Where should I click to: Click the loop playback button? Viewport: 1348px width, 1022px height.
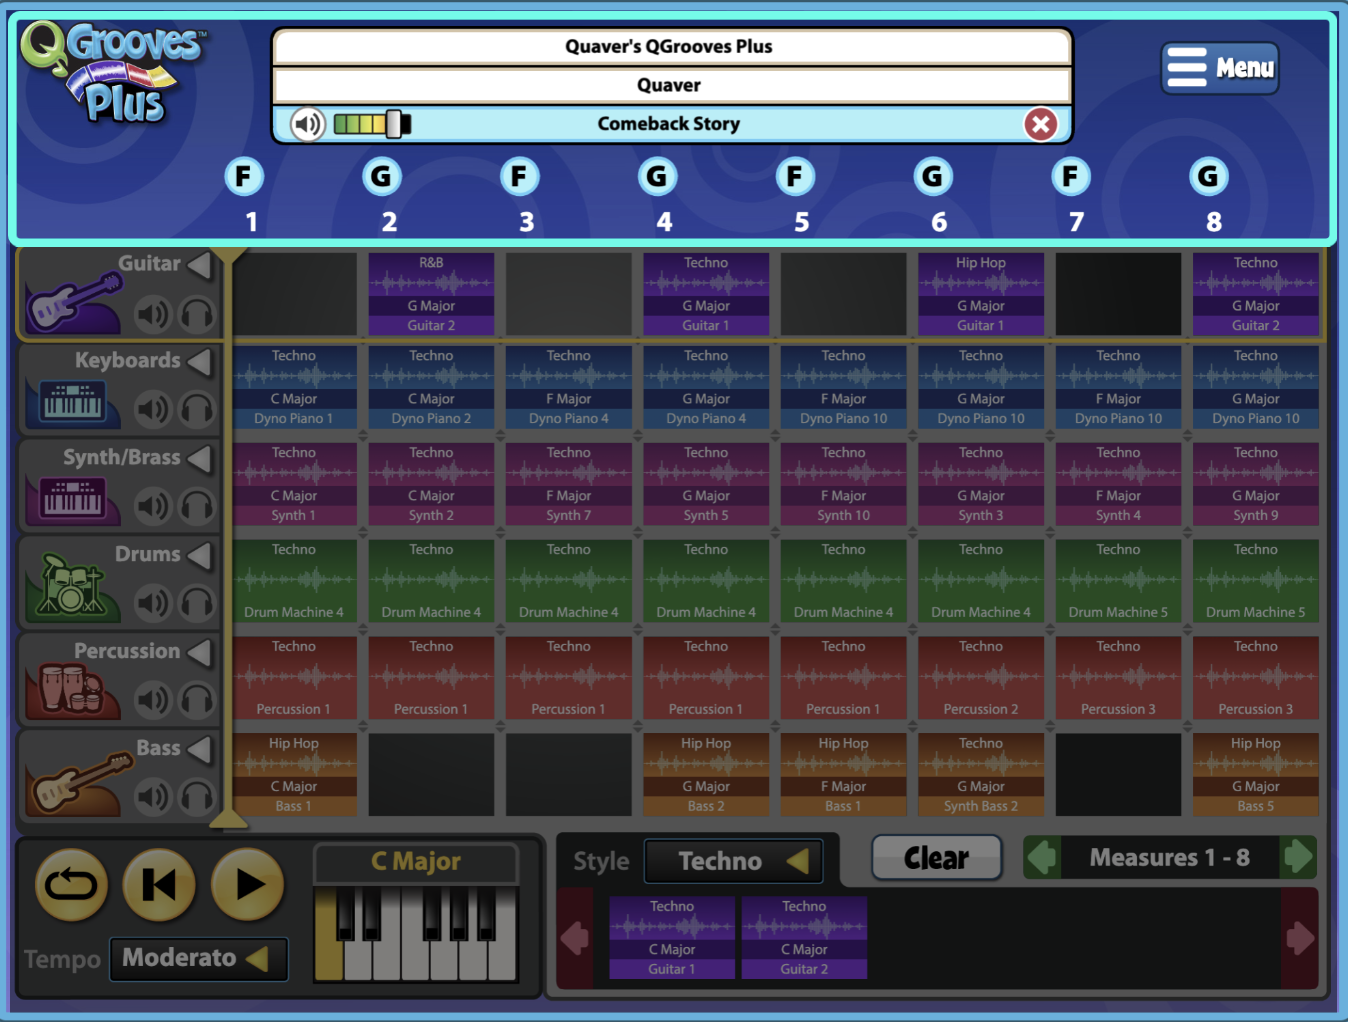click(71, 884)
